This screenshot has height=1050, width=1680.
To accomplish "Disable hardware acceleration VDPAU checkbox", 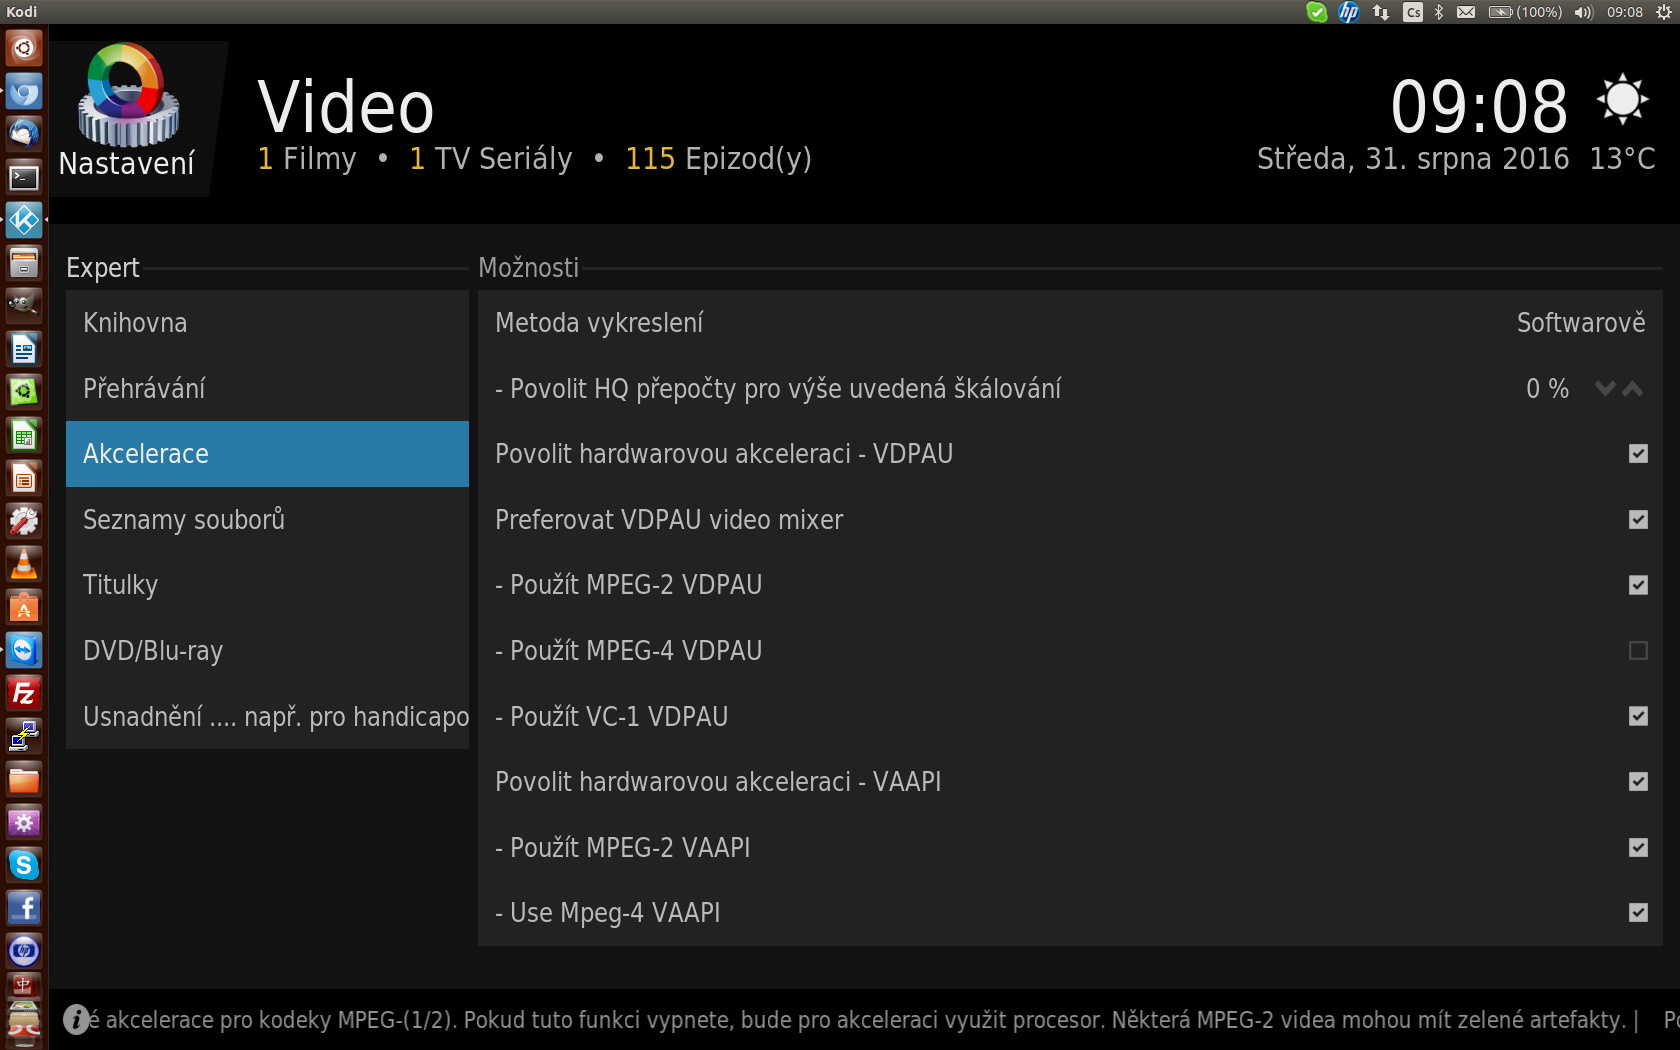I will [1638, 454].
